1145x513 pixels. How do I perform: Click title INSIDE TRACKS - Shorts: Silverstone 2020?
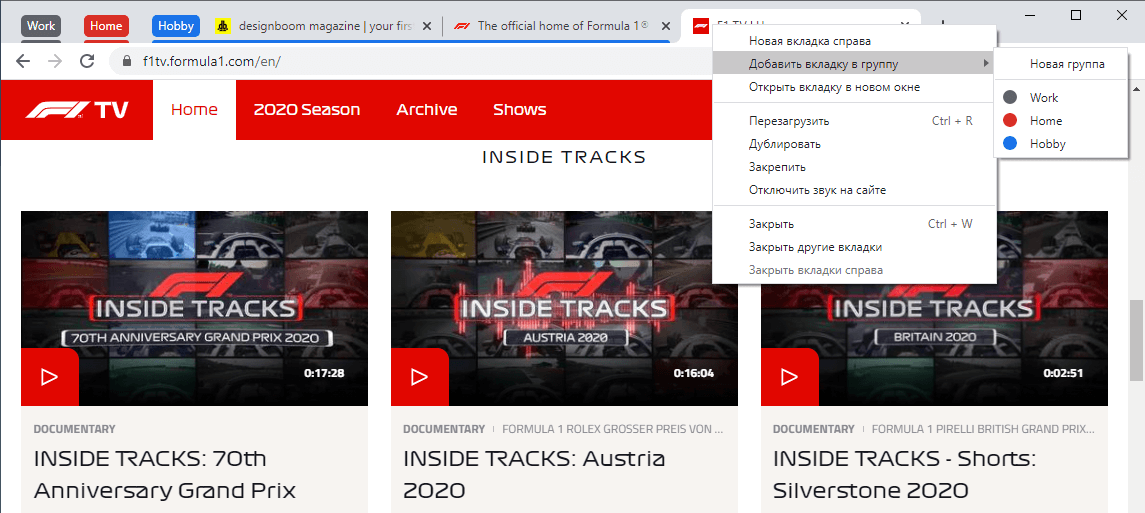pos(905,474)
